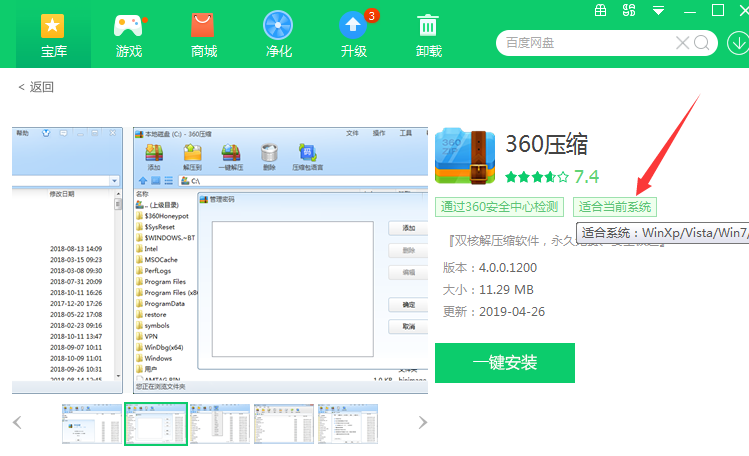Show next screenshot thumbnails with right arrow
Viewport: 749px width, 456px height.
pyautogui.click(x=422, y=423)
